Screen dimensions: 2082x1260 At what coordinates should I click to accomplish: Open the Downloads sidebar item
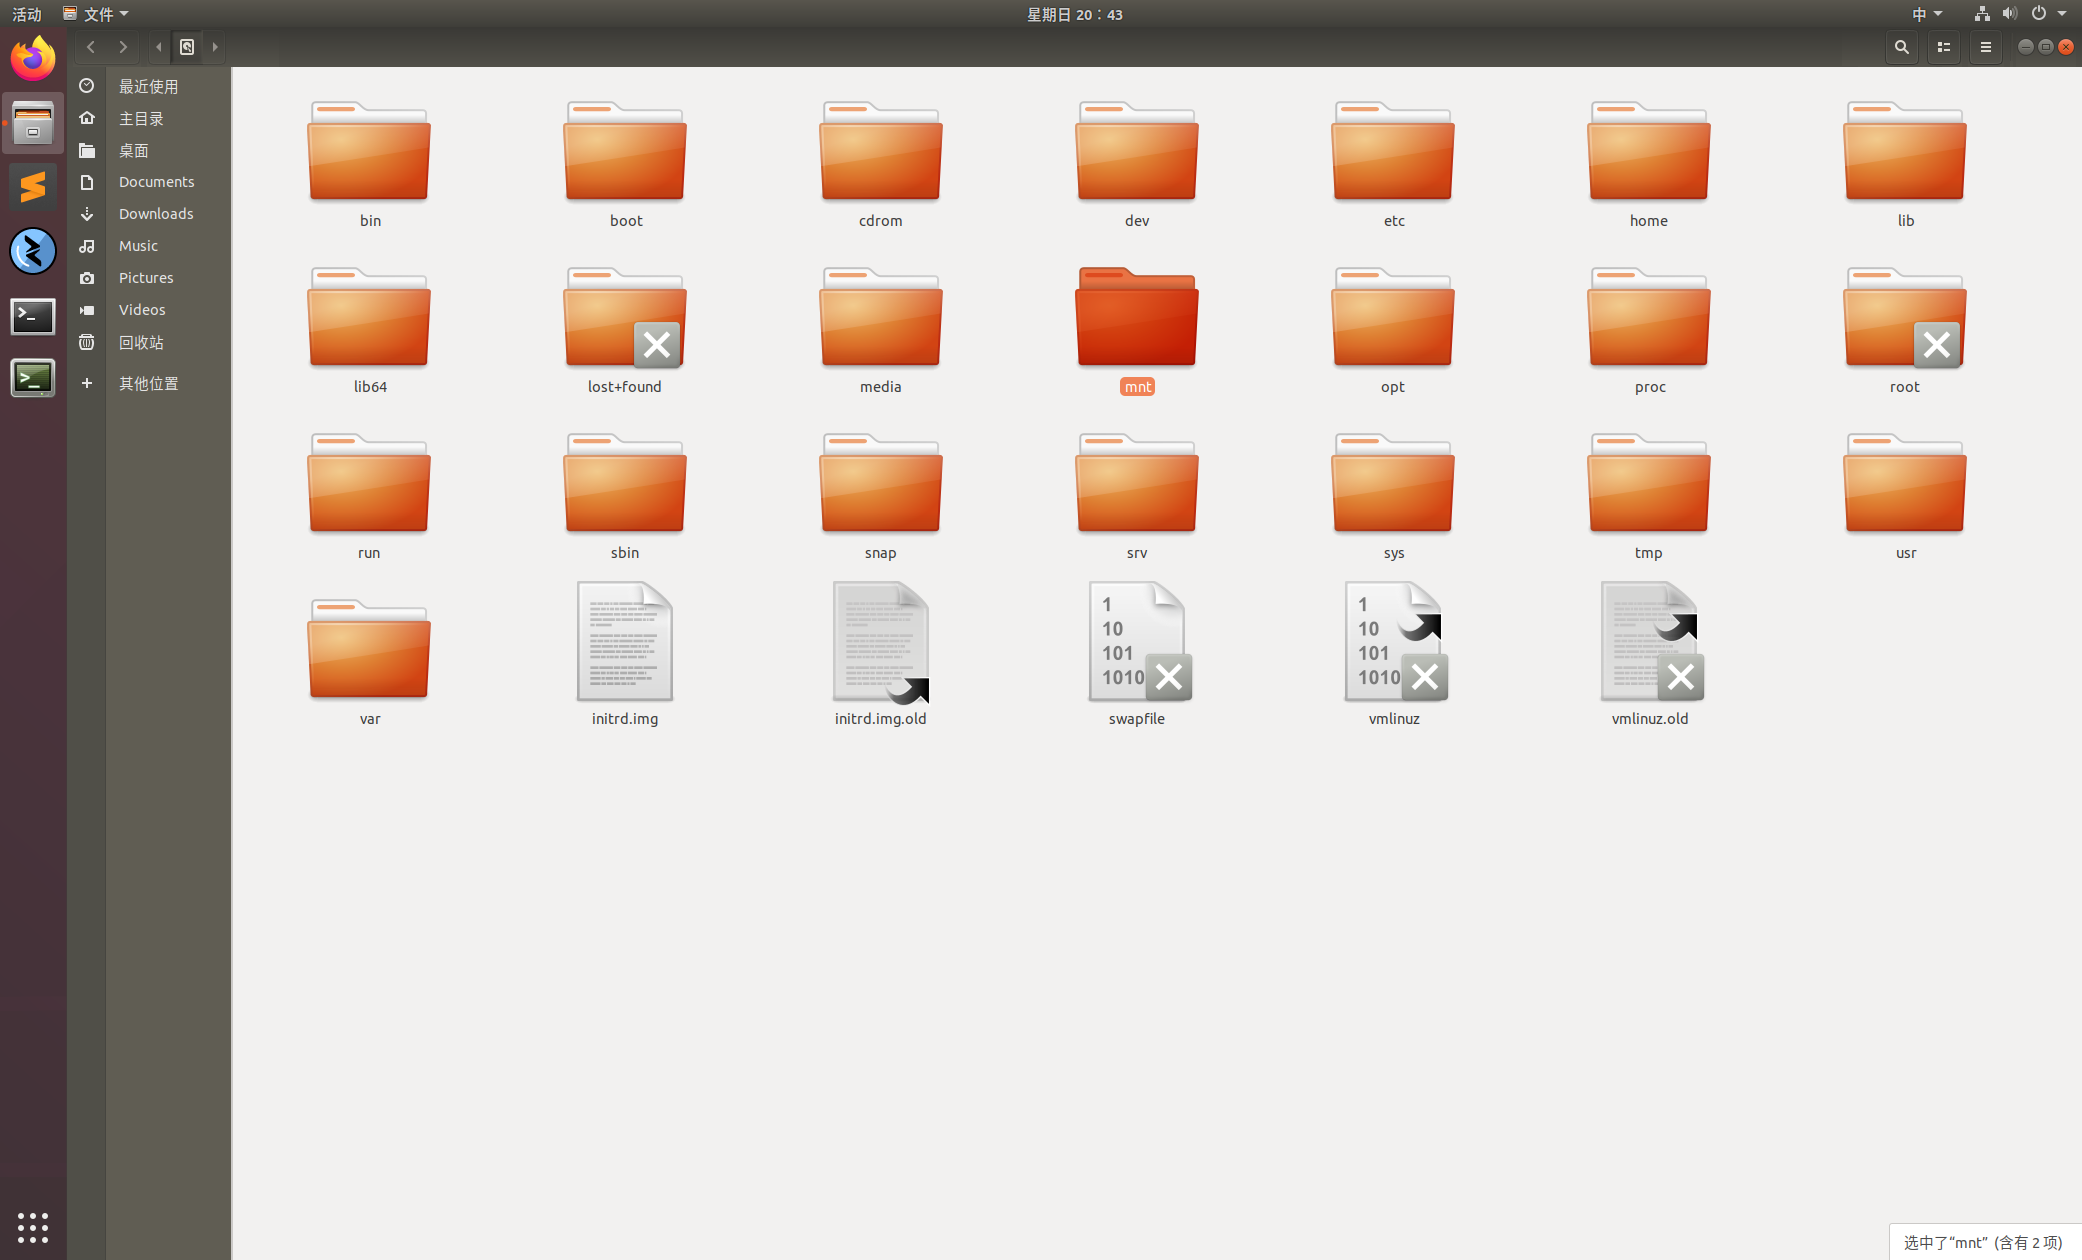(156, 213)
